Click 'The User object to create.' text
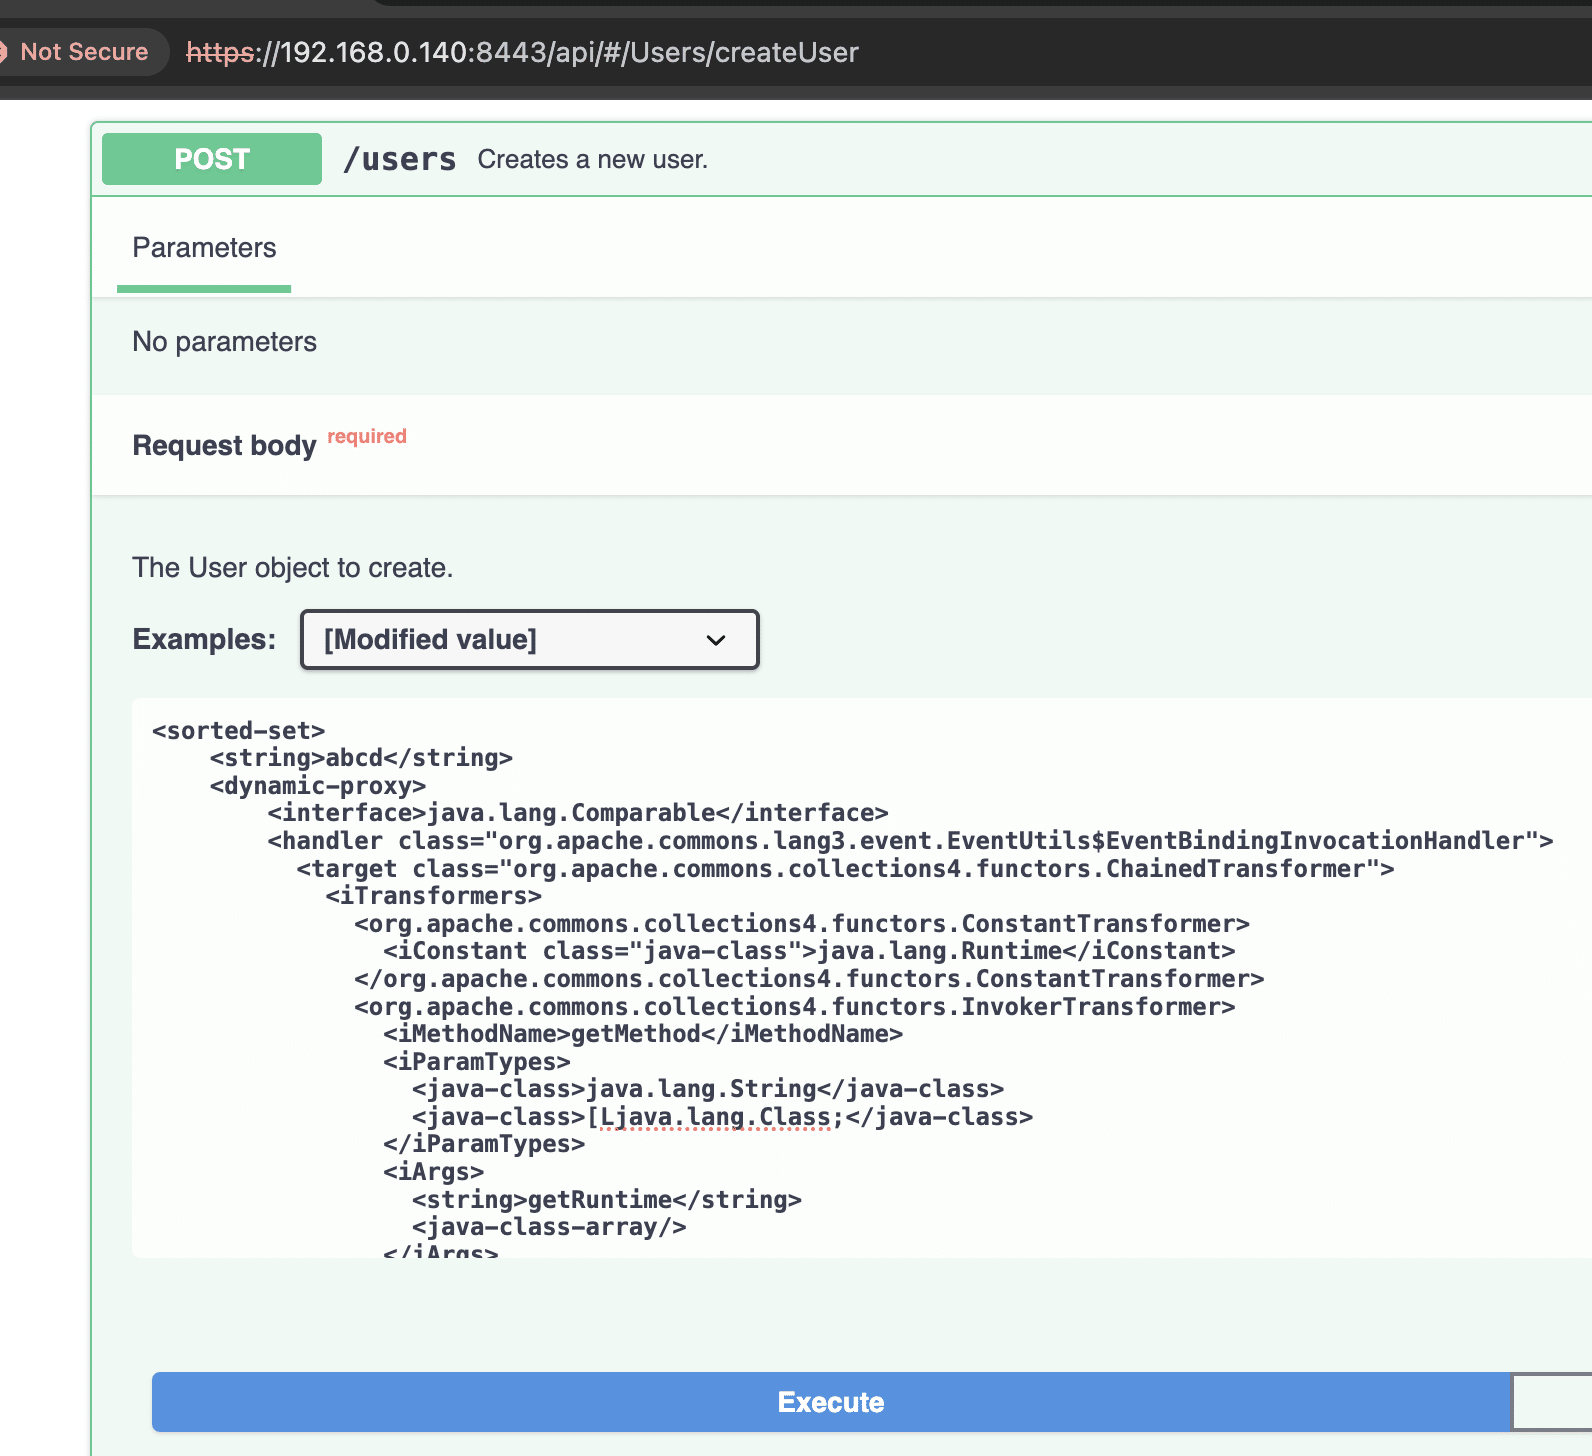The width and height of the screenshot is (1592, 1456). click(x=293, y=568)
